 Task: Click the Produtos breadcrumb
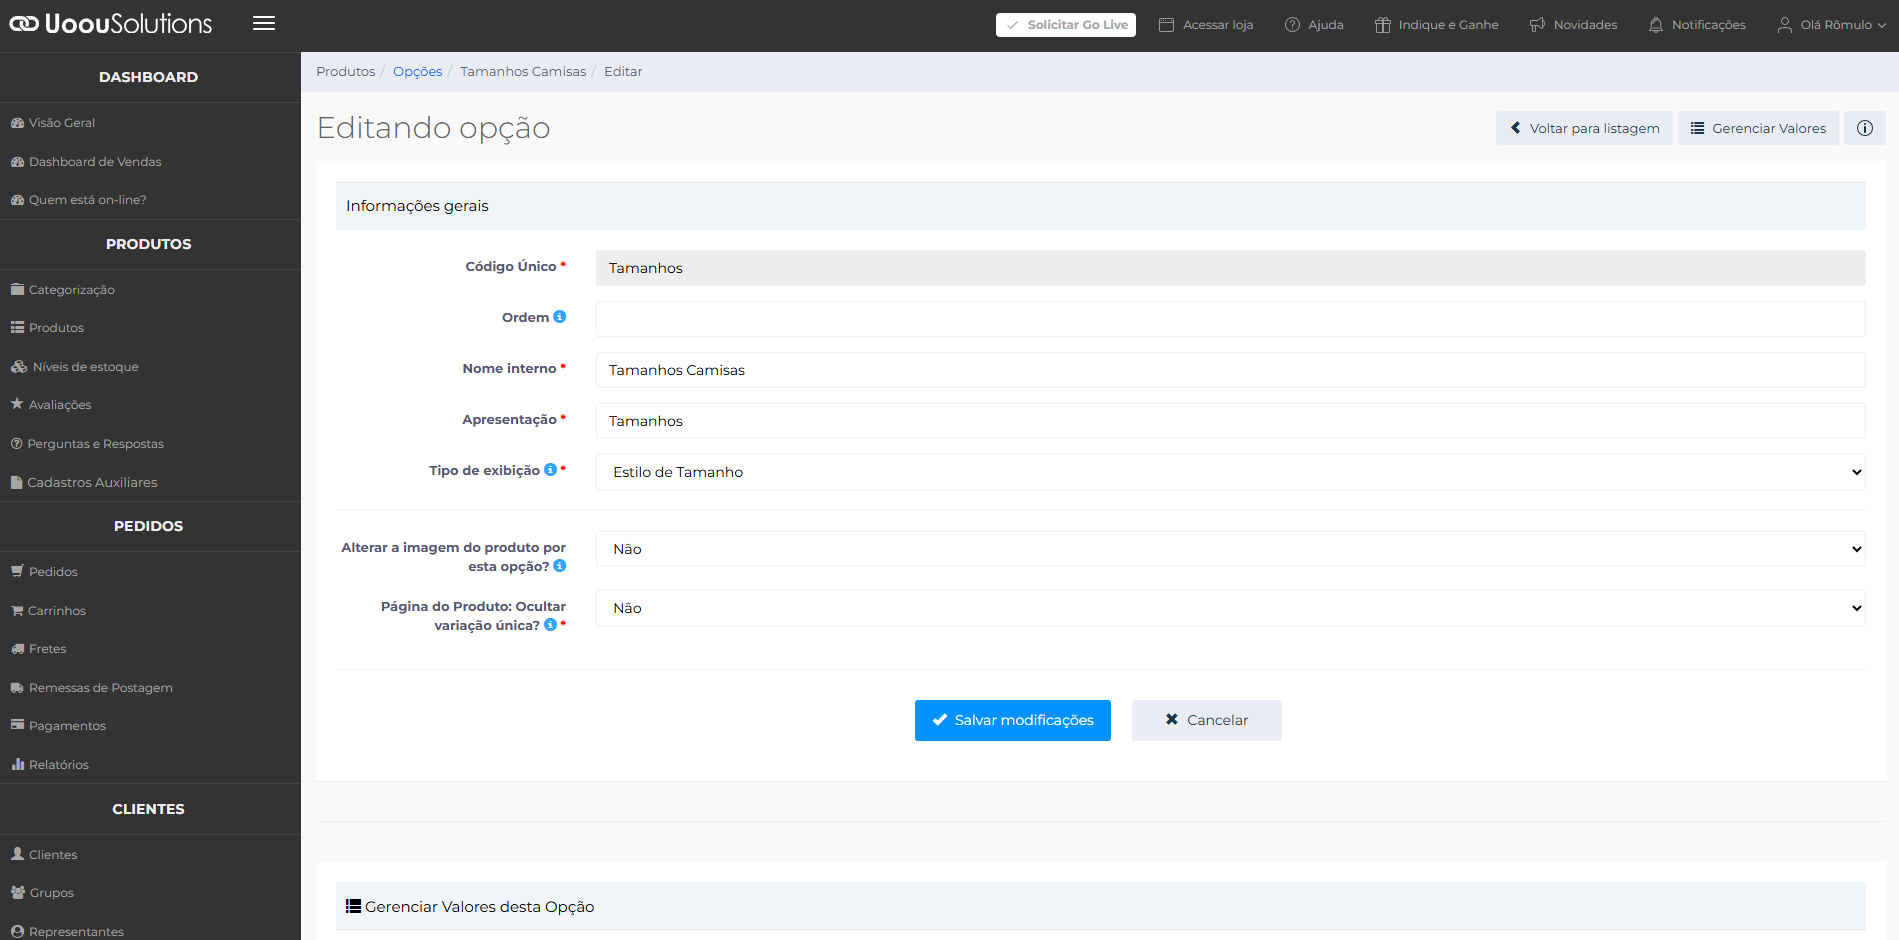346,71
